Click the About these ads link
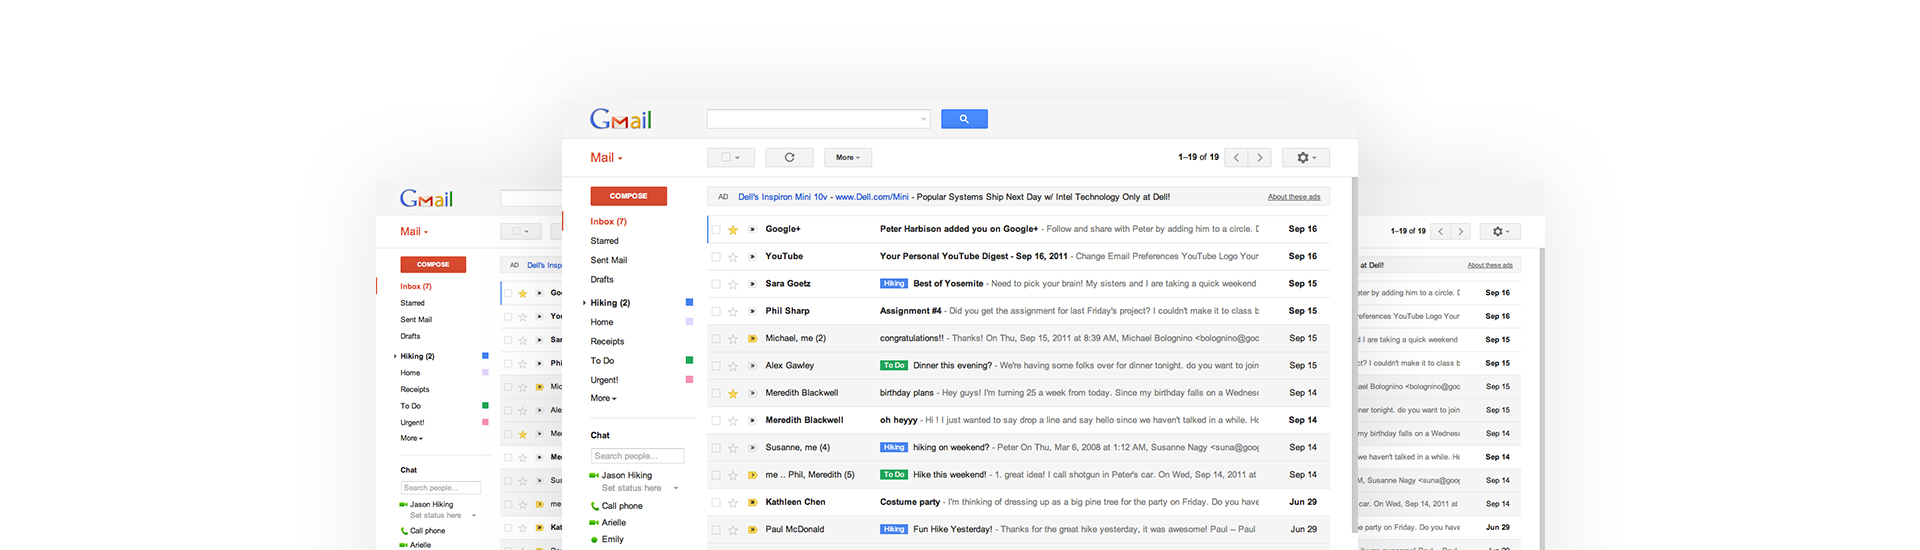The width and height of the screenshot is (1920, 550). (x=1294, y=197)
